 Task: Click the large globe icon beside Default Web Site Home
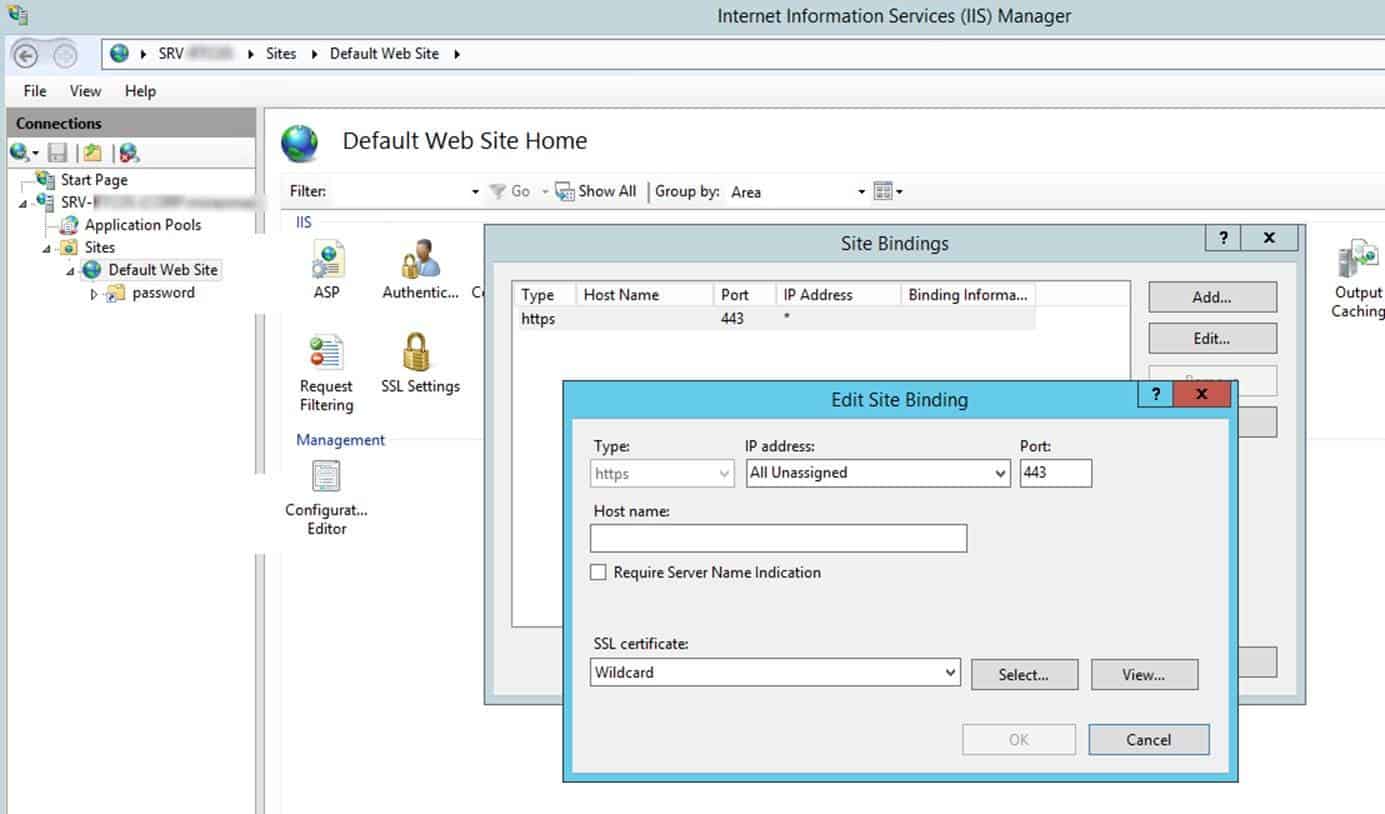pos(299,143)
